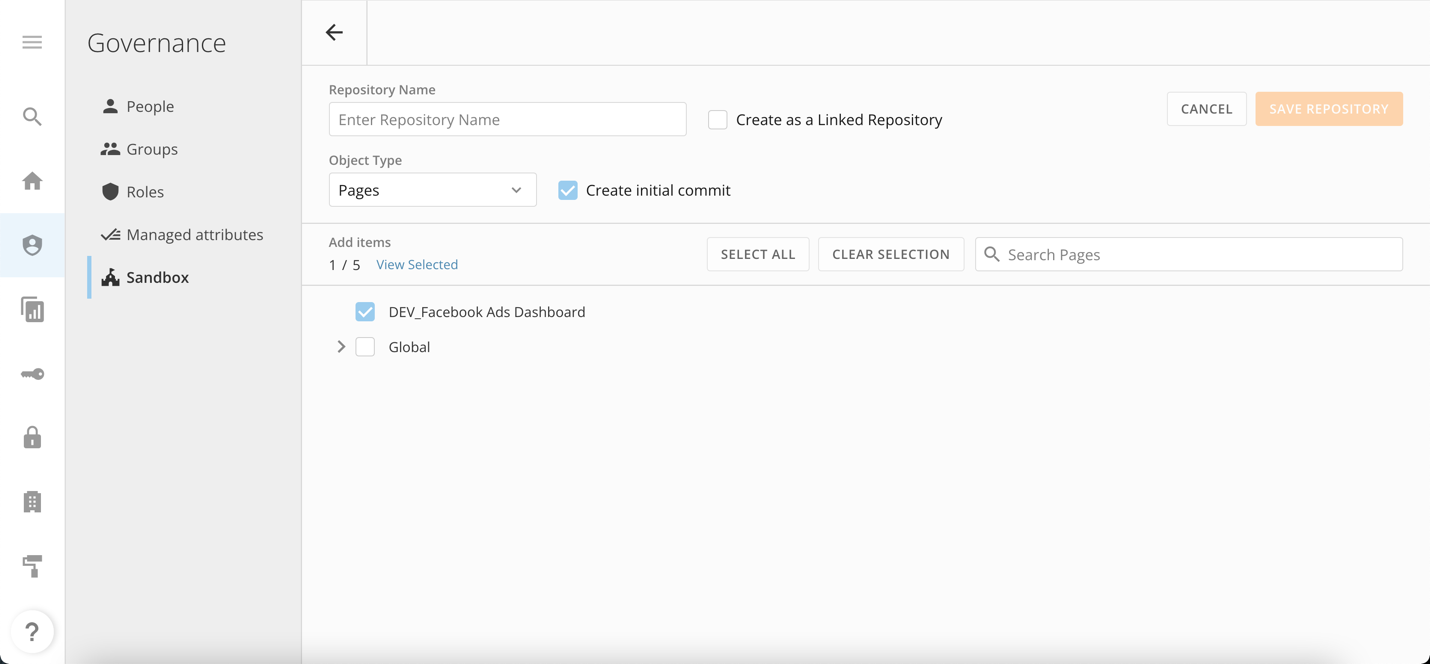Viewport: 1430px width, 669px height.
Task: Uncheck Create initial commit checkbox
Action: tap(568, 190)
